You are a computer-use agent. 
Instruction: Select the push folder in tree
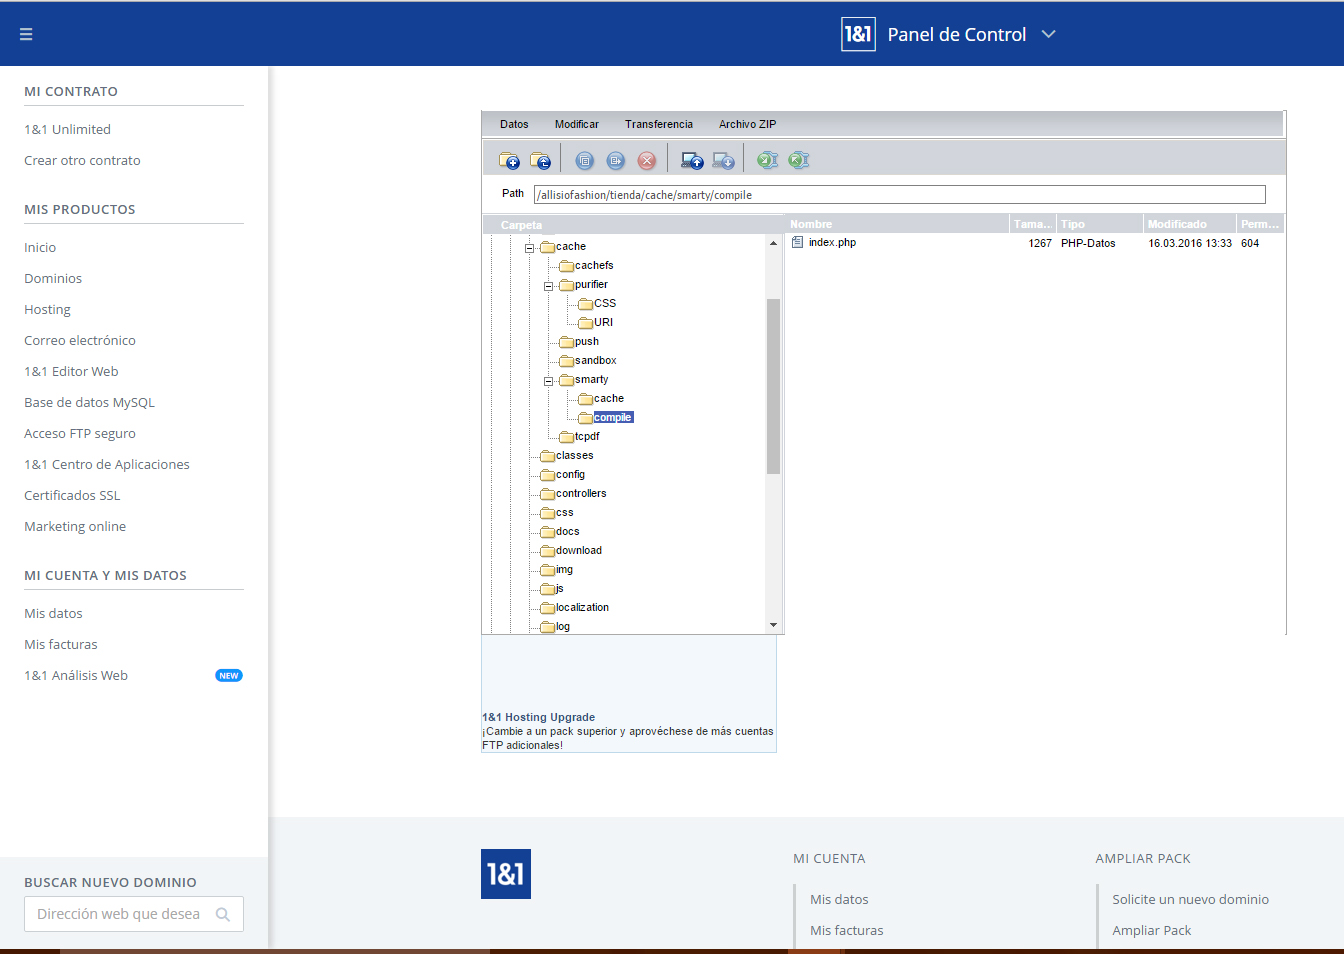click(587, 341)
